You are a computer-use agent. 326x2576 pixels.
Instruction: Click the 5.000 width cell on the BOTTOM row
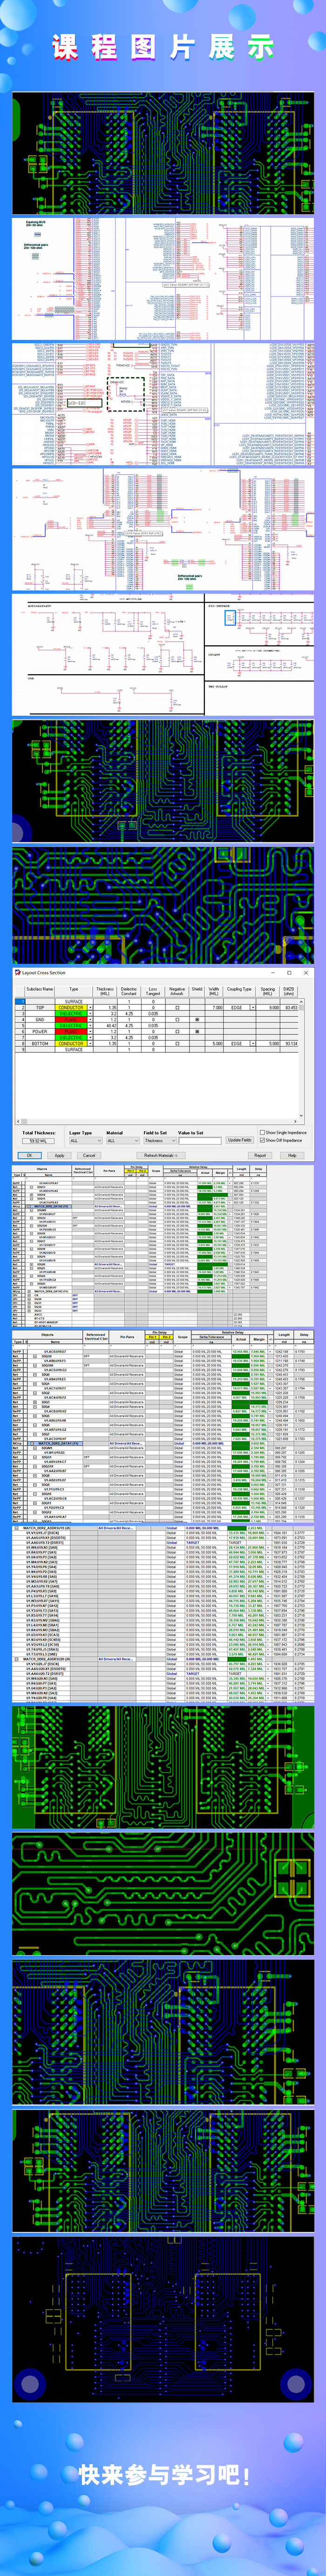click(214, 1043)
